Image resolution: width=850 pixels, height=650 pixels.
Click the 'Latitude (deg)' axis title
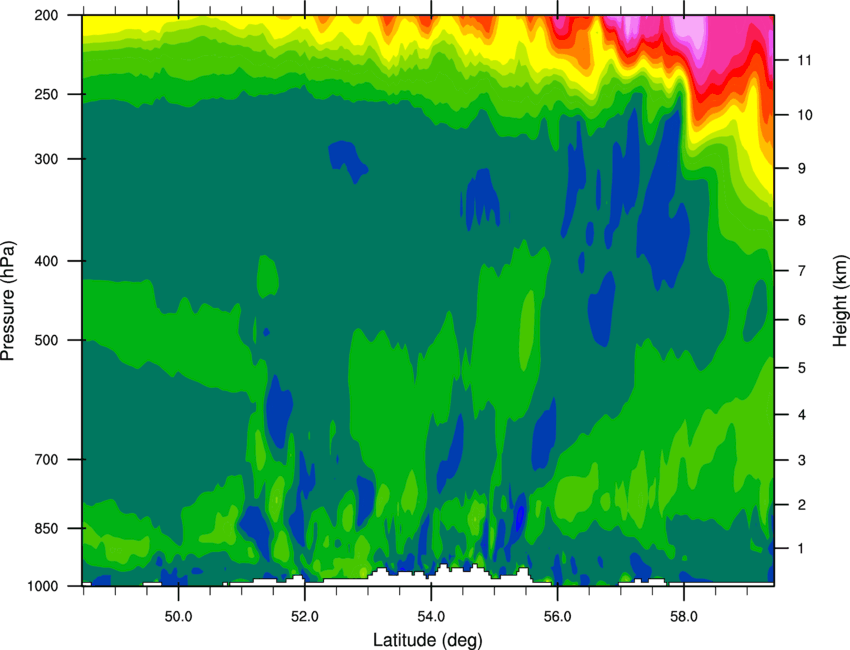coord(427,640)
